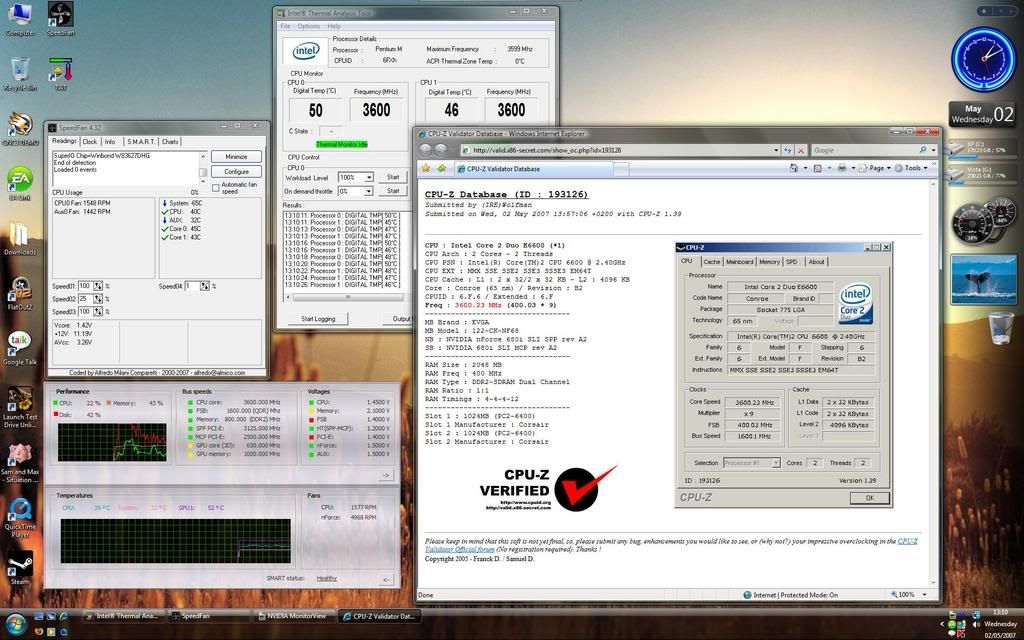Select the CPU-Z Validator Database browser tab
Image resolution: width=1024 pixels, height=640 pixels.
tap(534, 168)
